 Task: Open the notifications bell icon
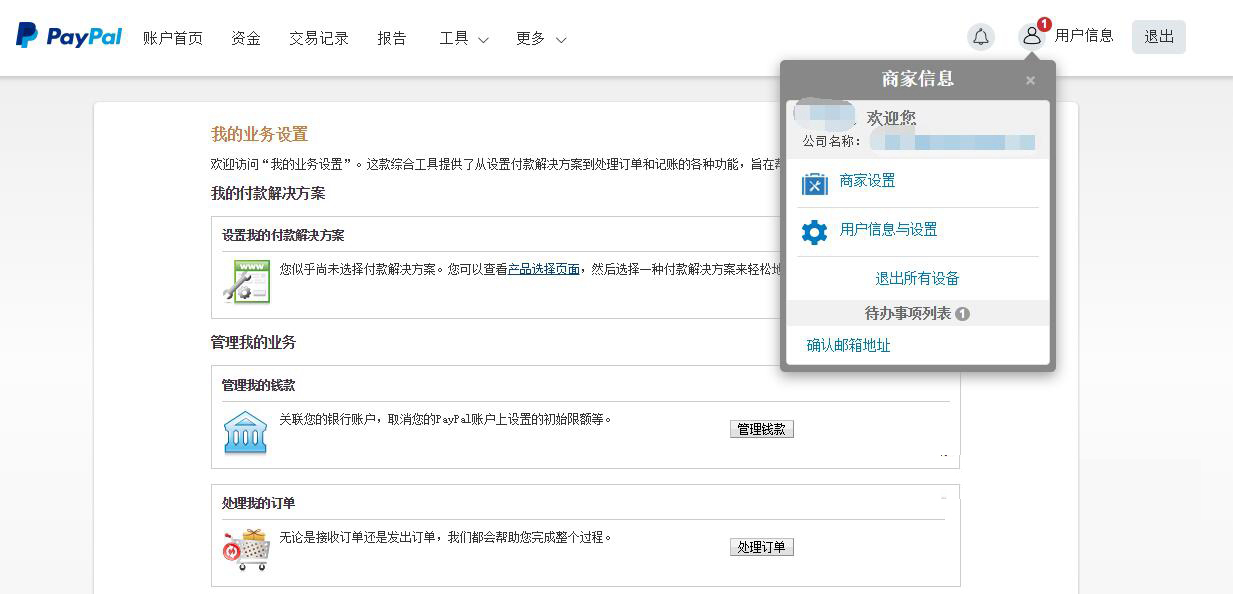pyautogui.click(x=981, y=37)
